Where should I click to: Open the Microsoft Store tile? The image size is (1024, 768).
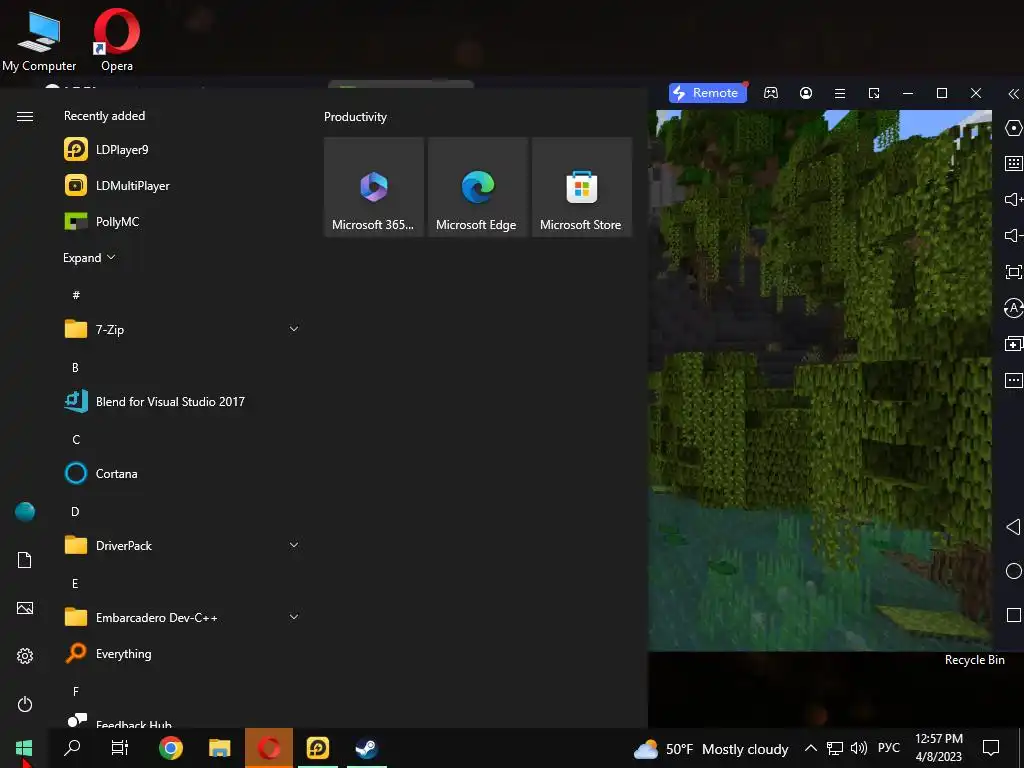pos(581,187)
